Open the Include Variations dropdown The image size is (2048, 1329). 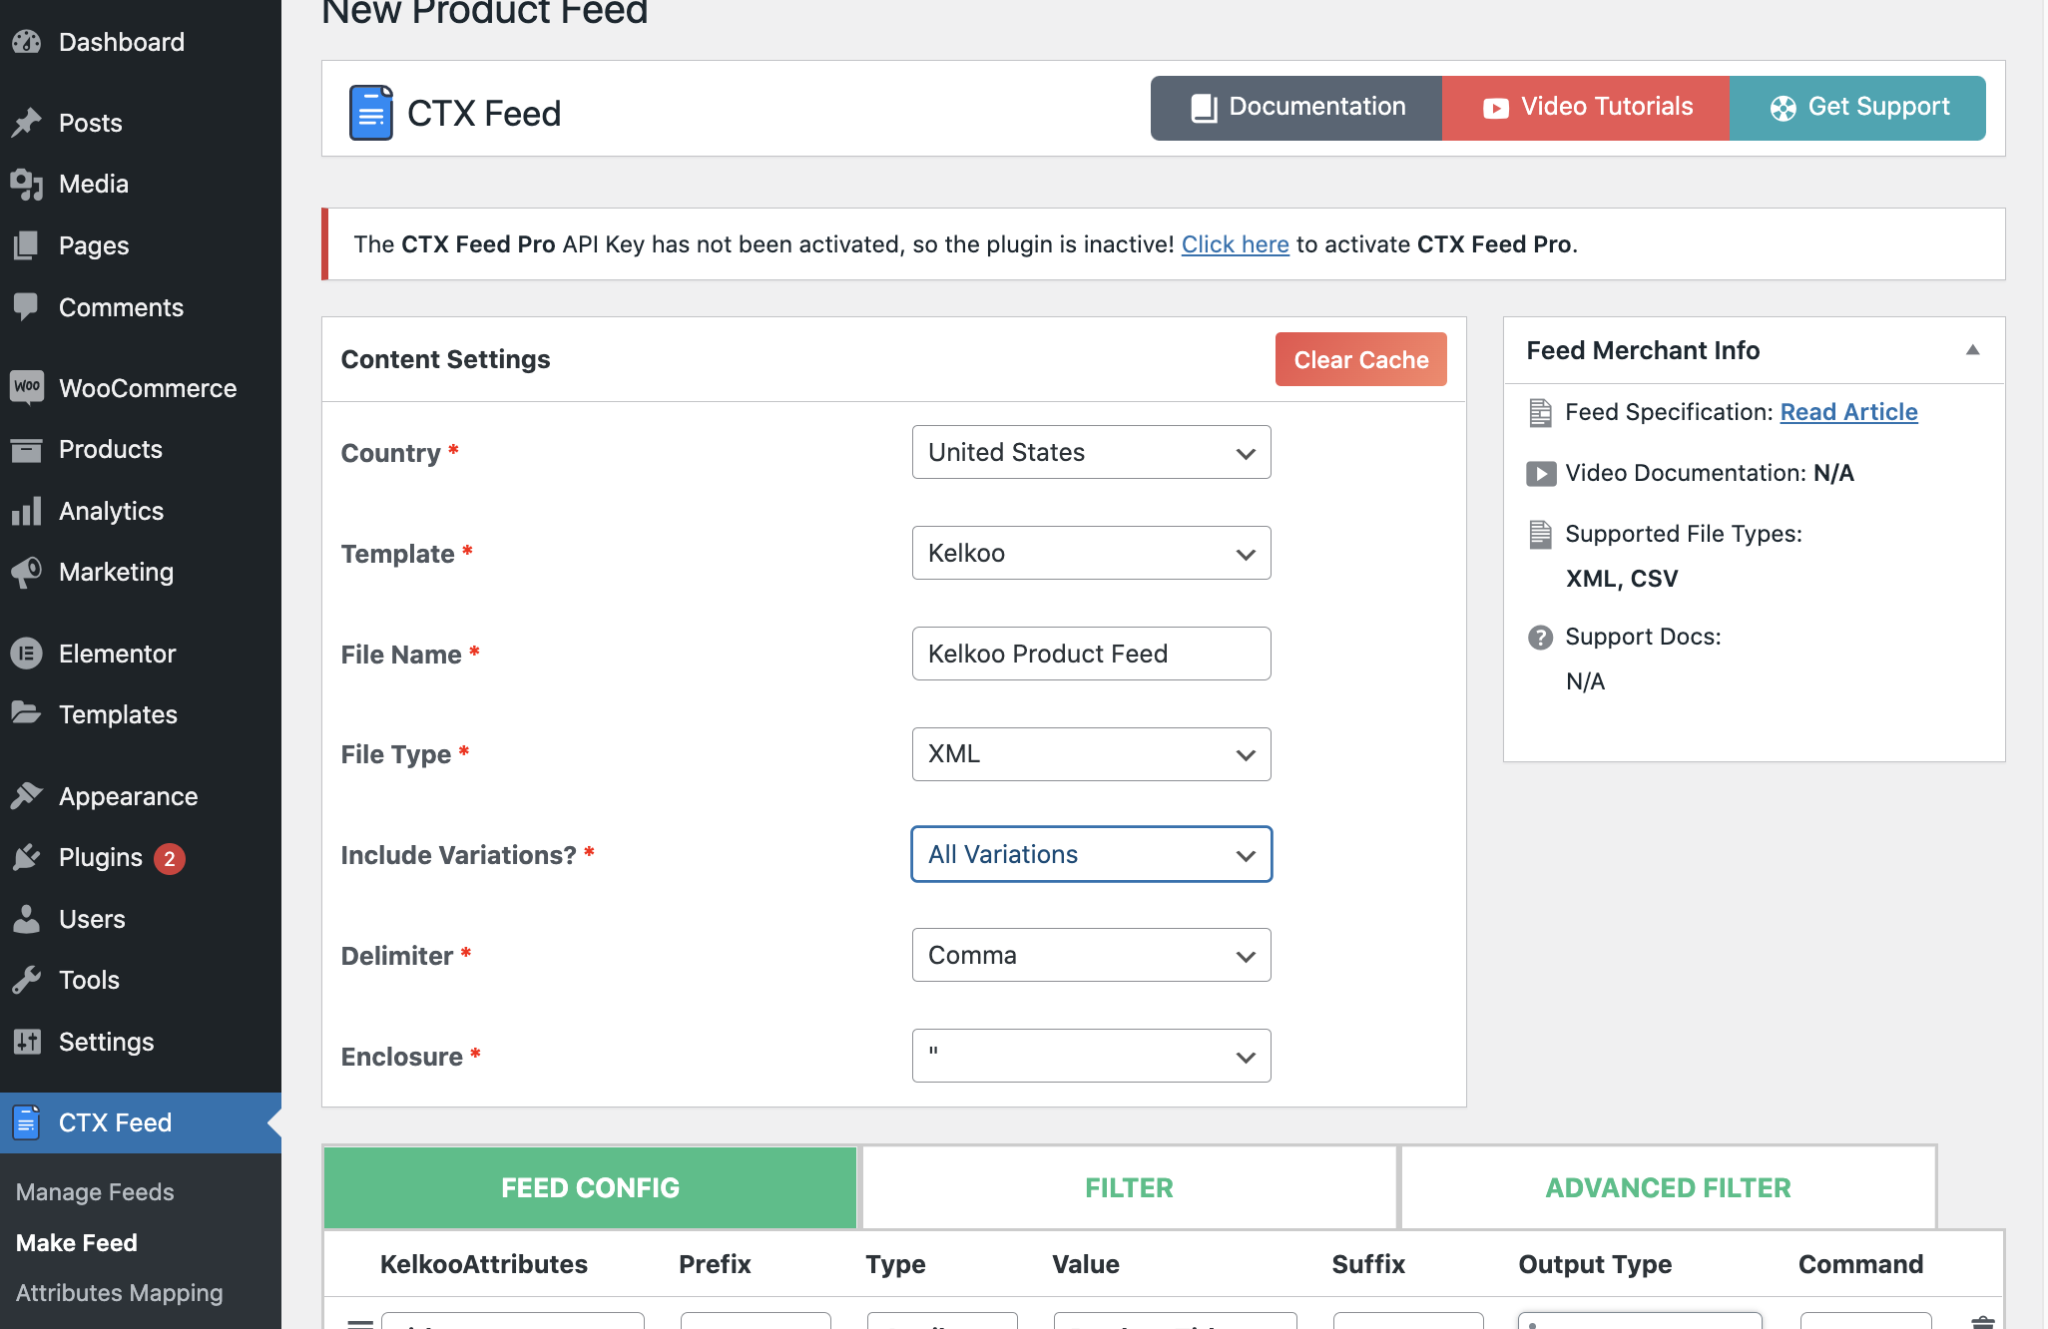pyautogui.click(x=1090, y=854)
